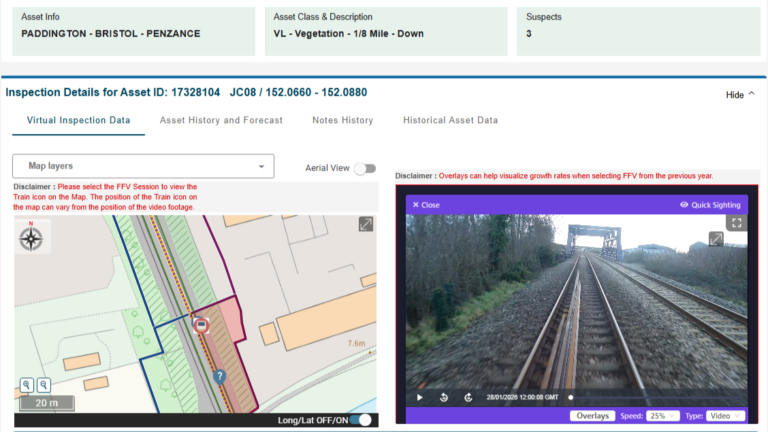This screenshot has width=768, height=432.
Task: Rewind the video a few seconds
Action: [444, 397]
